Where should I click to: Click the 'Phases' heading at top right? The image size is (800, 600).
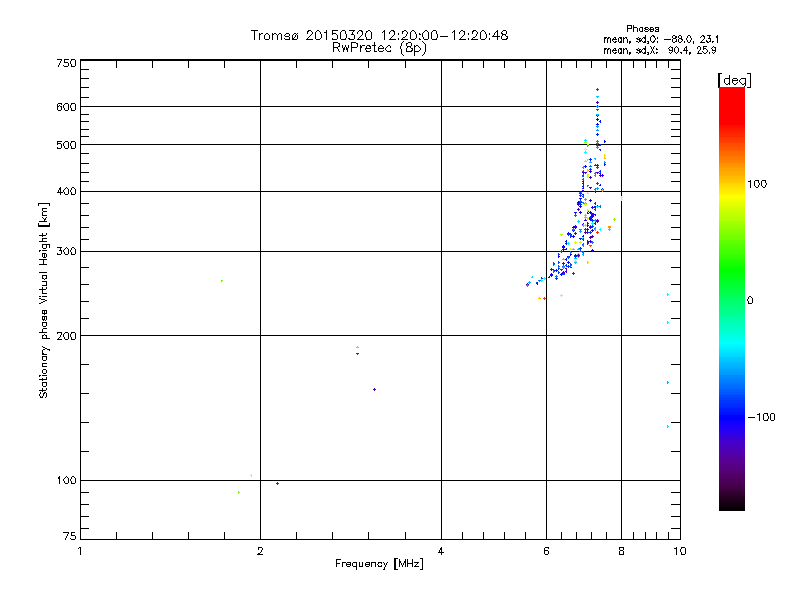coord(642,29)
